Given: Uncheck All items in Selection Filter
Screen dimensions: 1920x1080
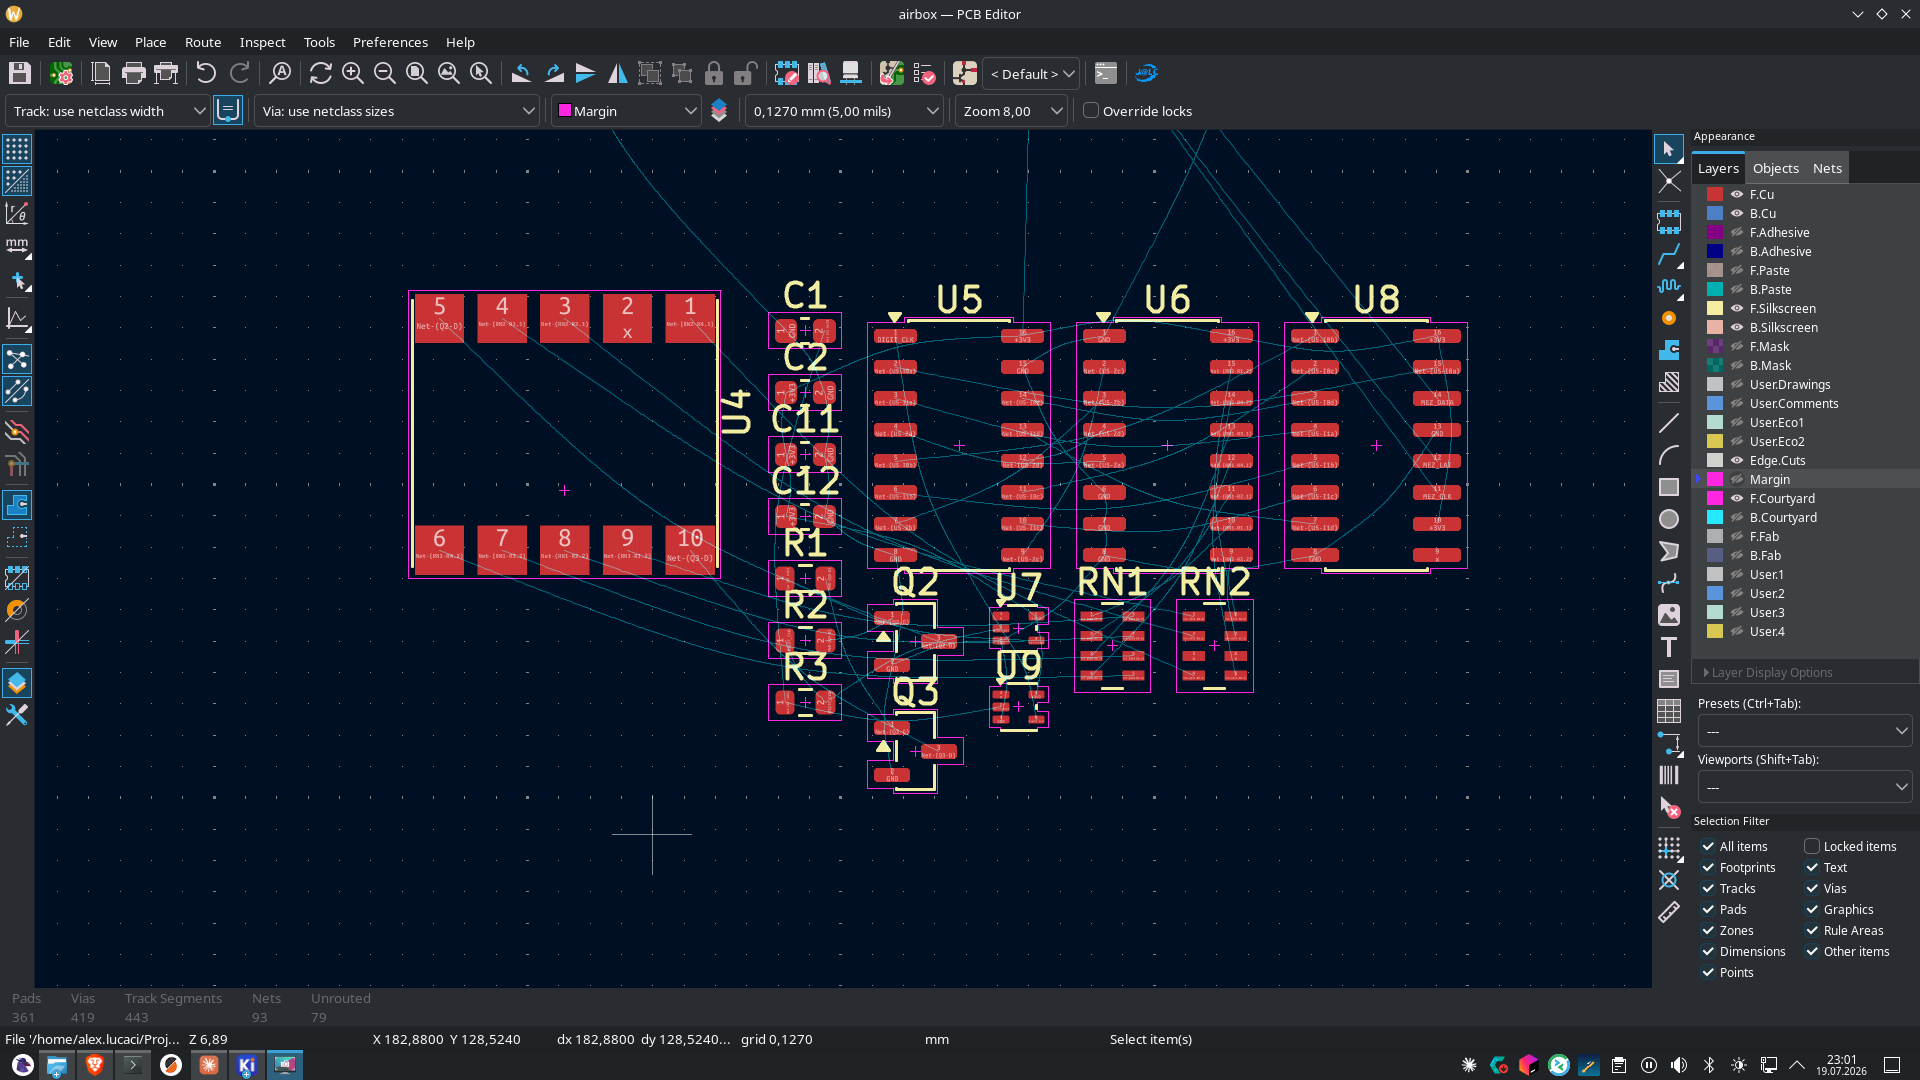Looking at the screenshot, I should [x=1709, y=846].
